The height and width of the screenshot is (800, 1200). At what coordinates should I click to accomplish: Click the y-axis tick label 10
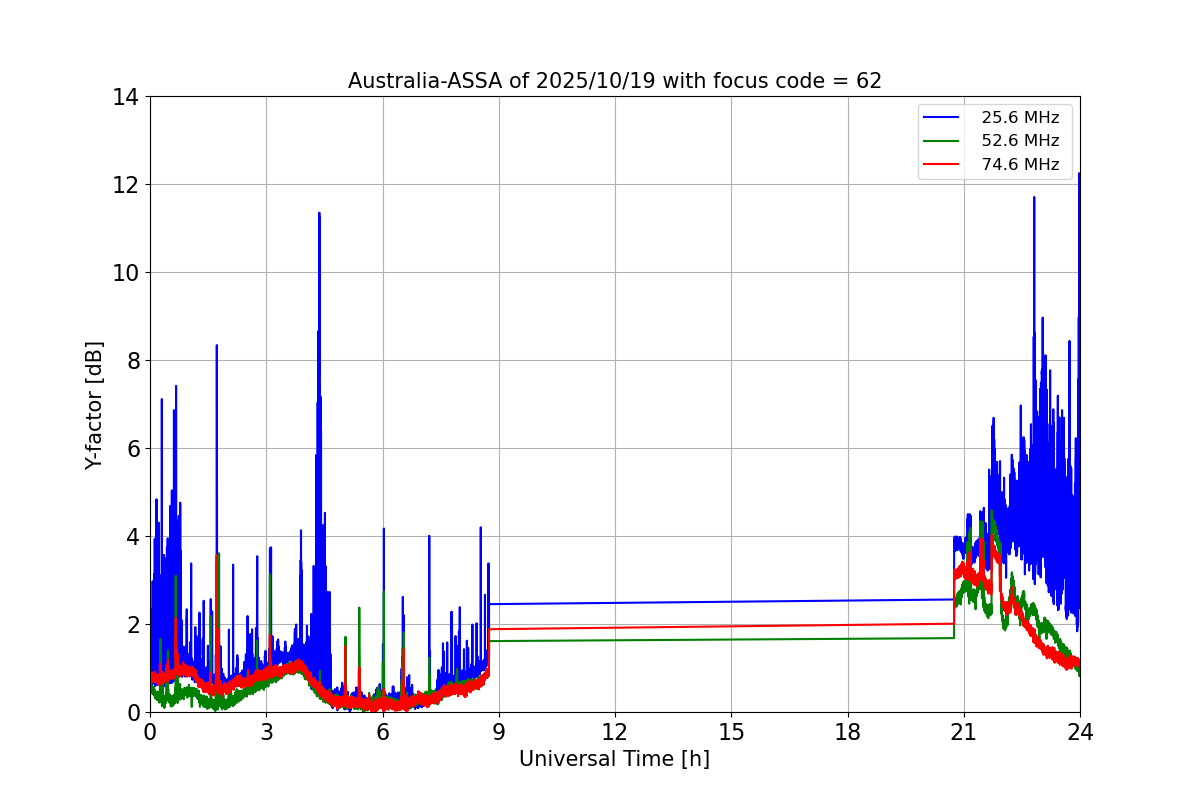126,273
